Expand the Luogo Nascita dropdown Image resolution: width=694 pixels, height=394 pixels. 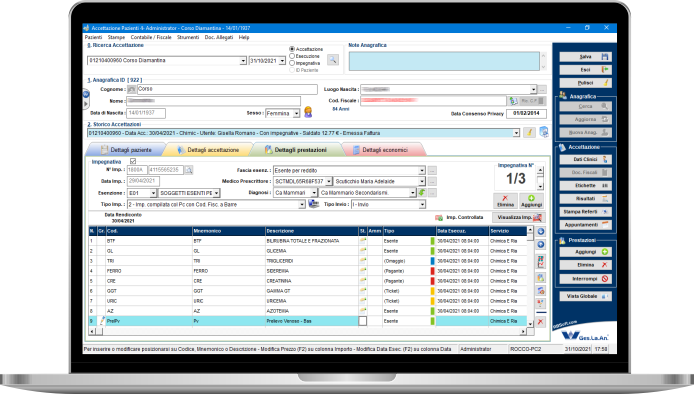pos(533,89)
